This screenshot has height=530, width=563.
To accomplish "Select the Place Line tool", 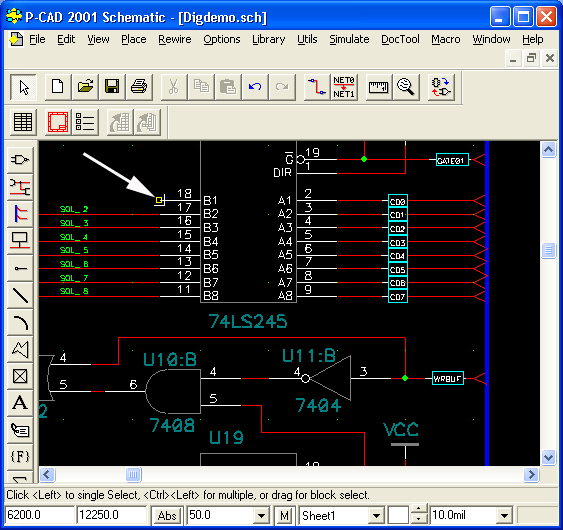I will 20,295.
